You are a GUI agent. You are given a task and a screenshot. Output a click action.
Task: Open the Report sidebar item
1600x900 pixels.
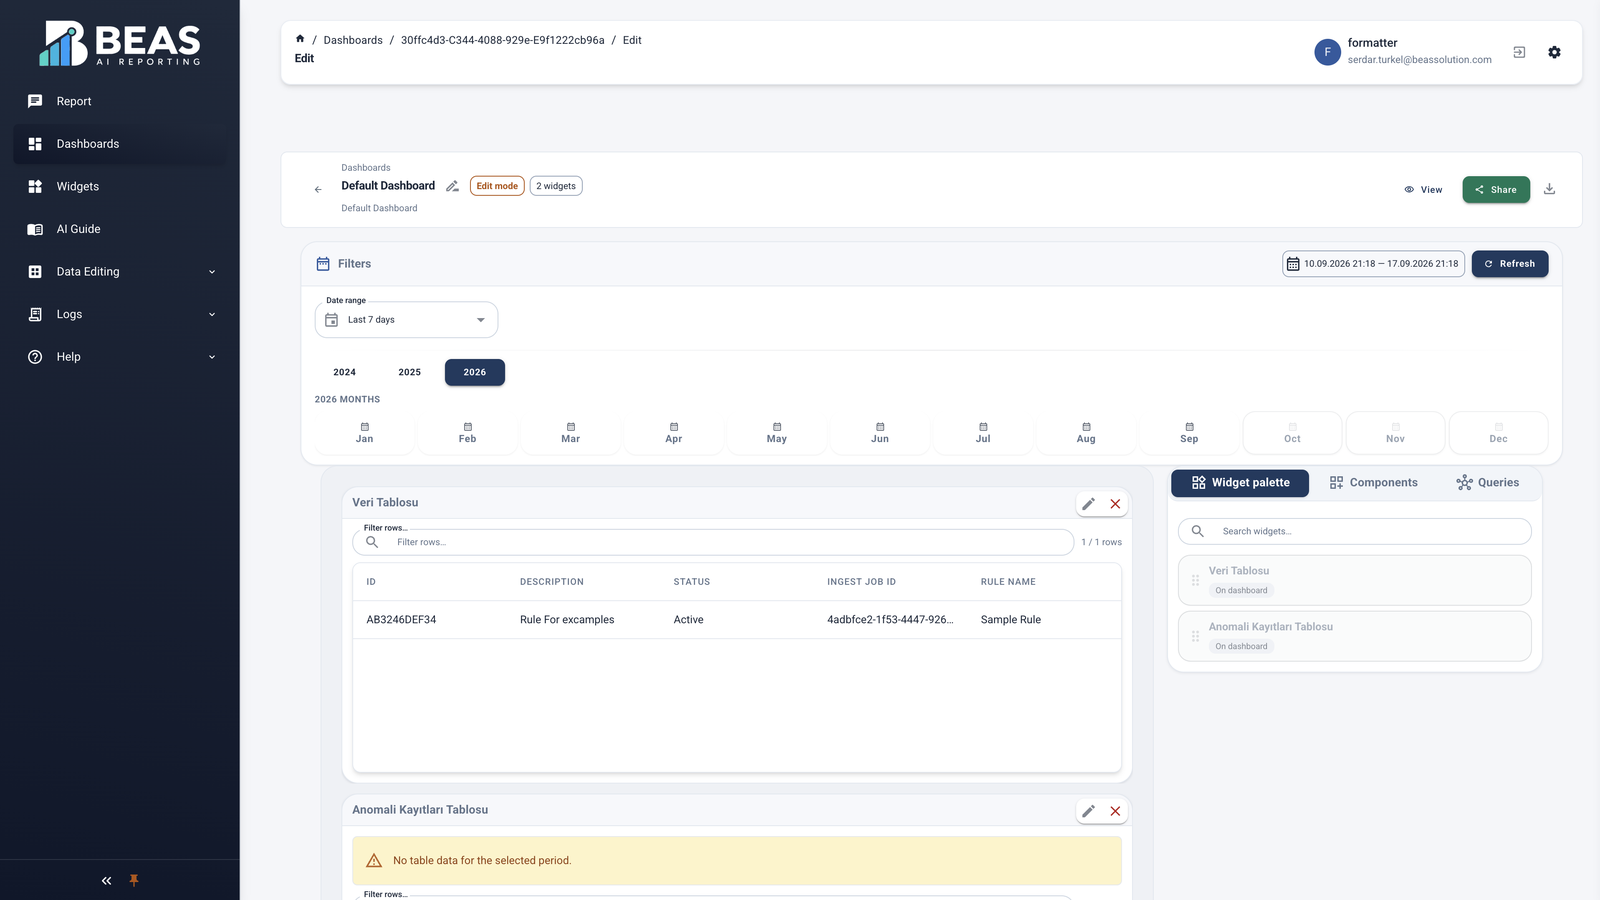tap(120, 101)
